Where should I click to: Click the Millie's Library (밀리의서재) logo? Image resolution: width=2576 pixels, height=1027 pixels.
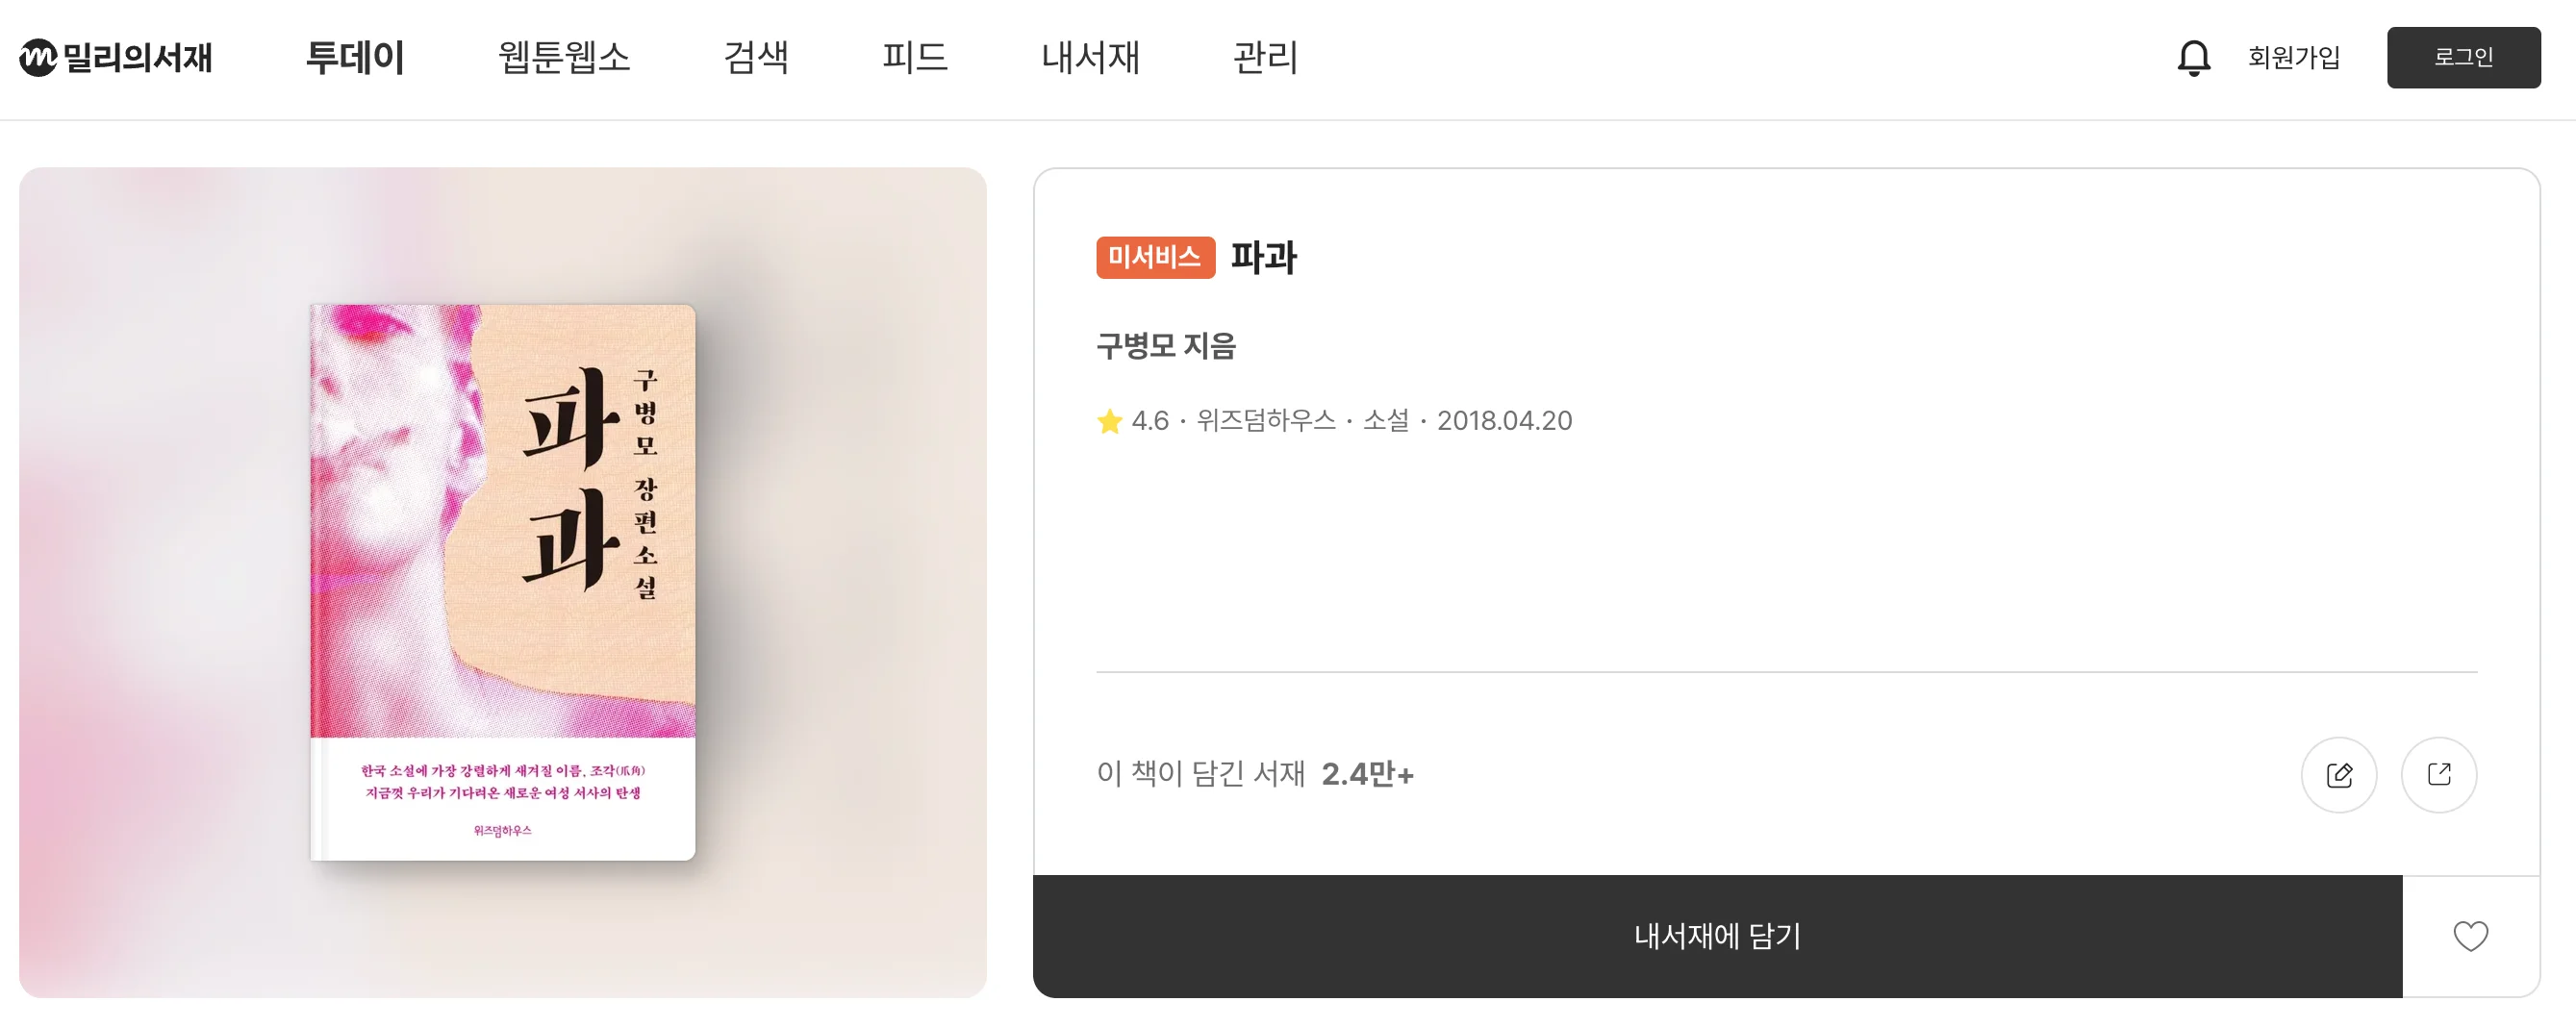(115, 57)
